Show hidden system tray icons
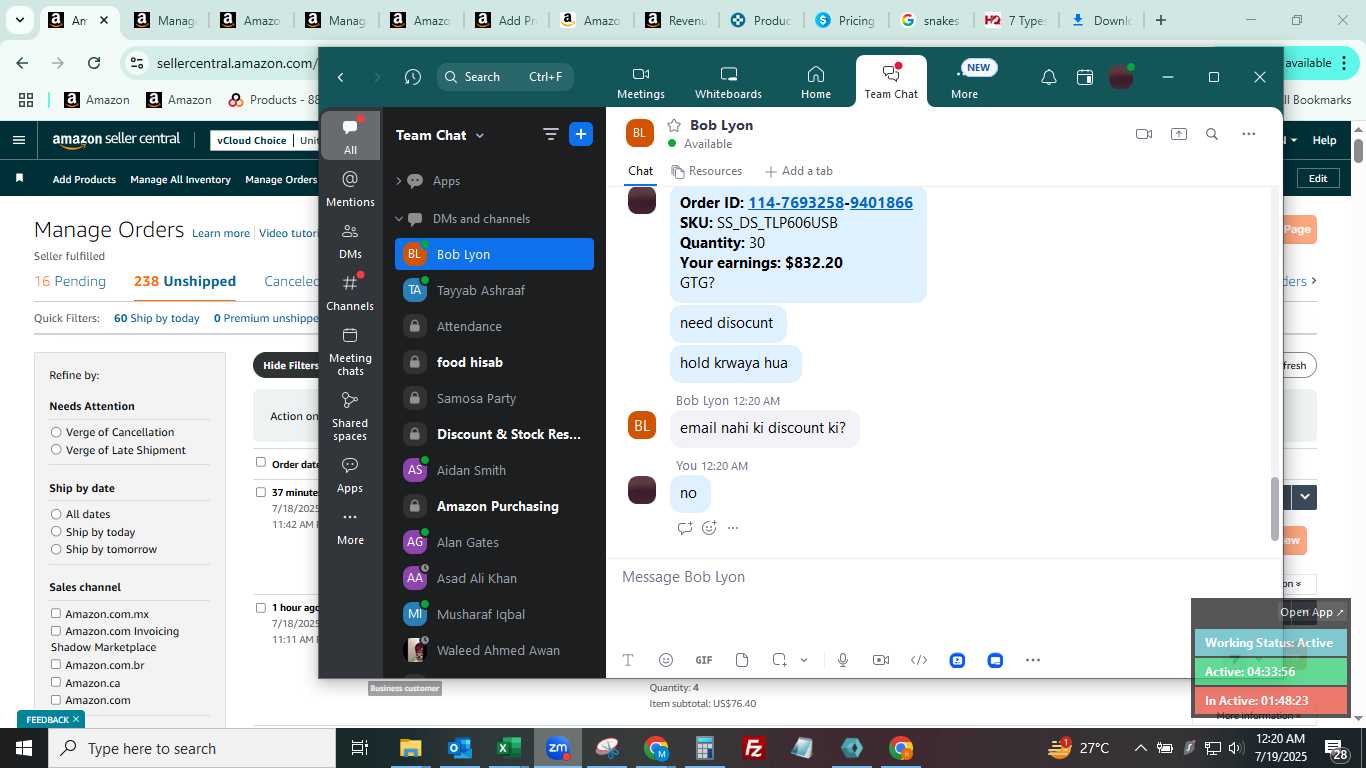 pyautogui.click(x=1140, y=748)
